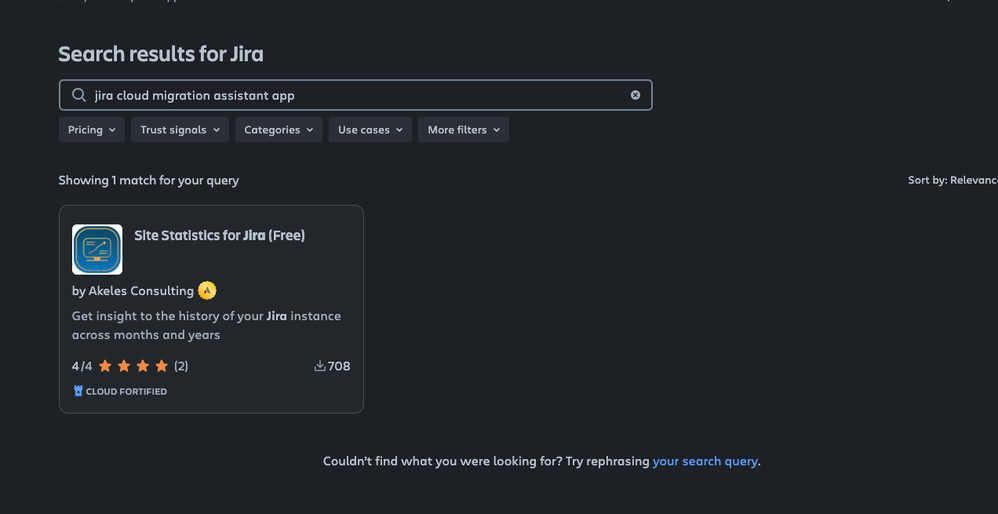Viewport: 998px width, 514px height.
Task: Focus the Jira search input field
Action: coord(355,95)
